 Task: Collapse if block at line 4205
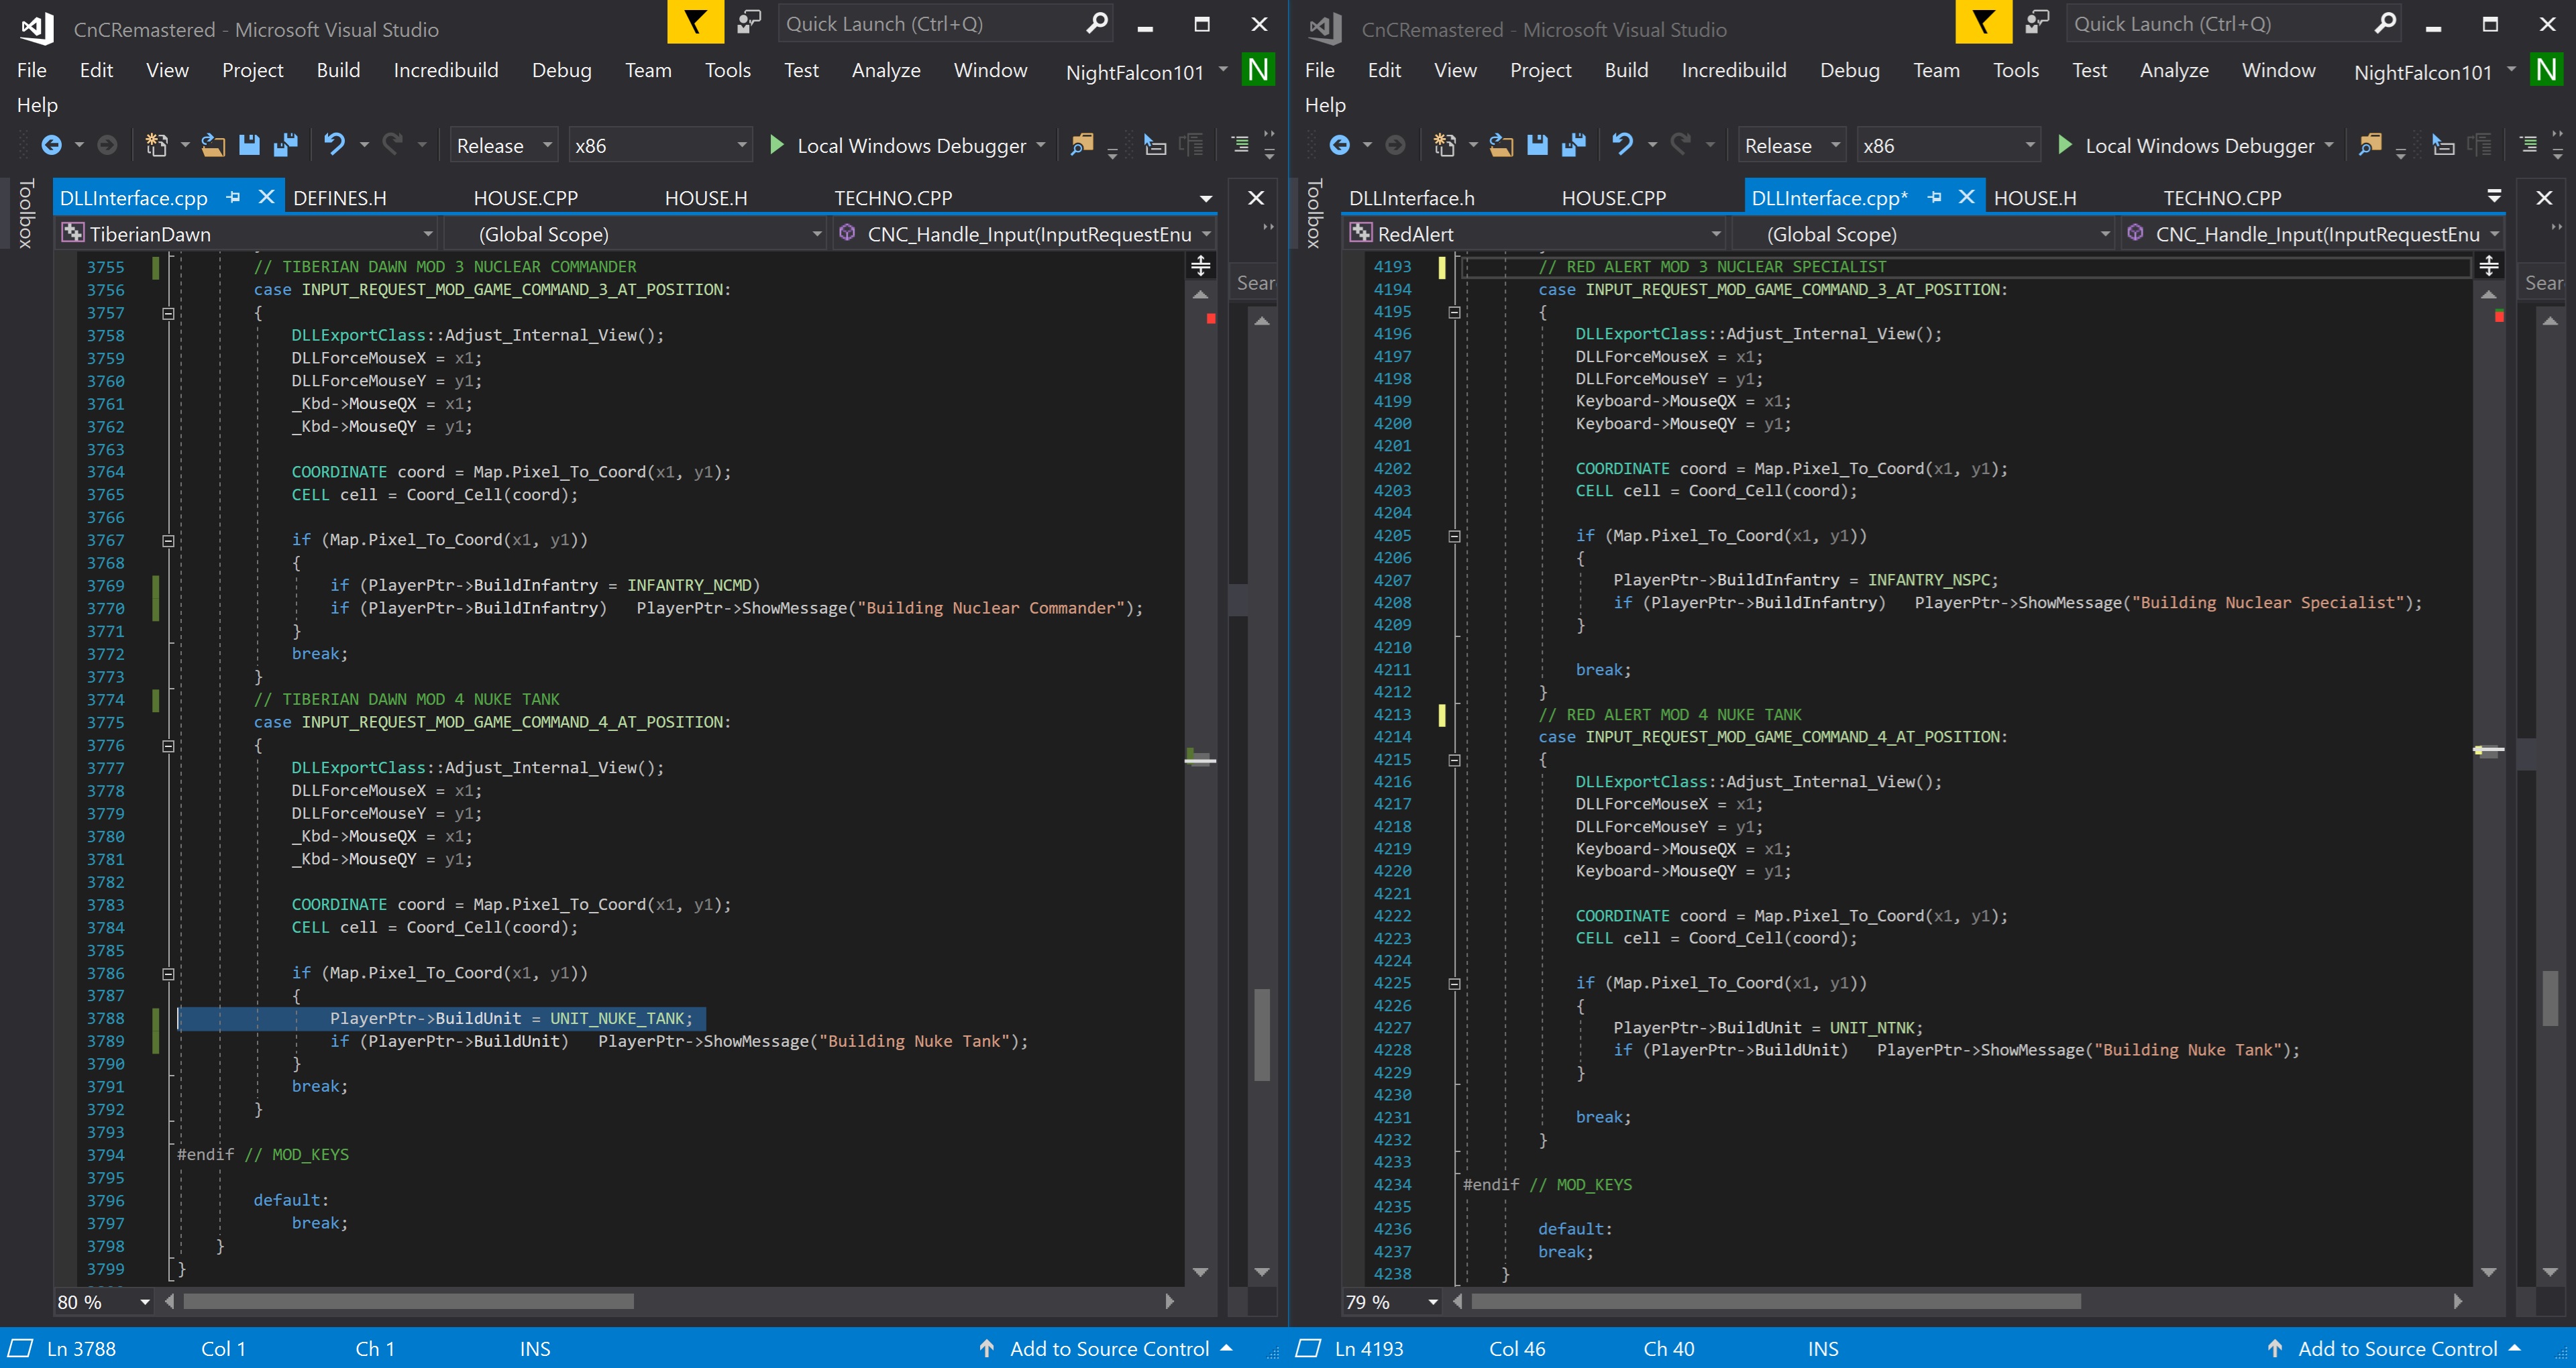tap(1454, 537)
